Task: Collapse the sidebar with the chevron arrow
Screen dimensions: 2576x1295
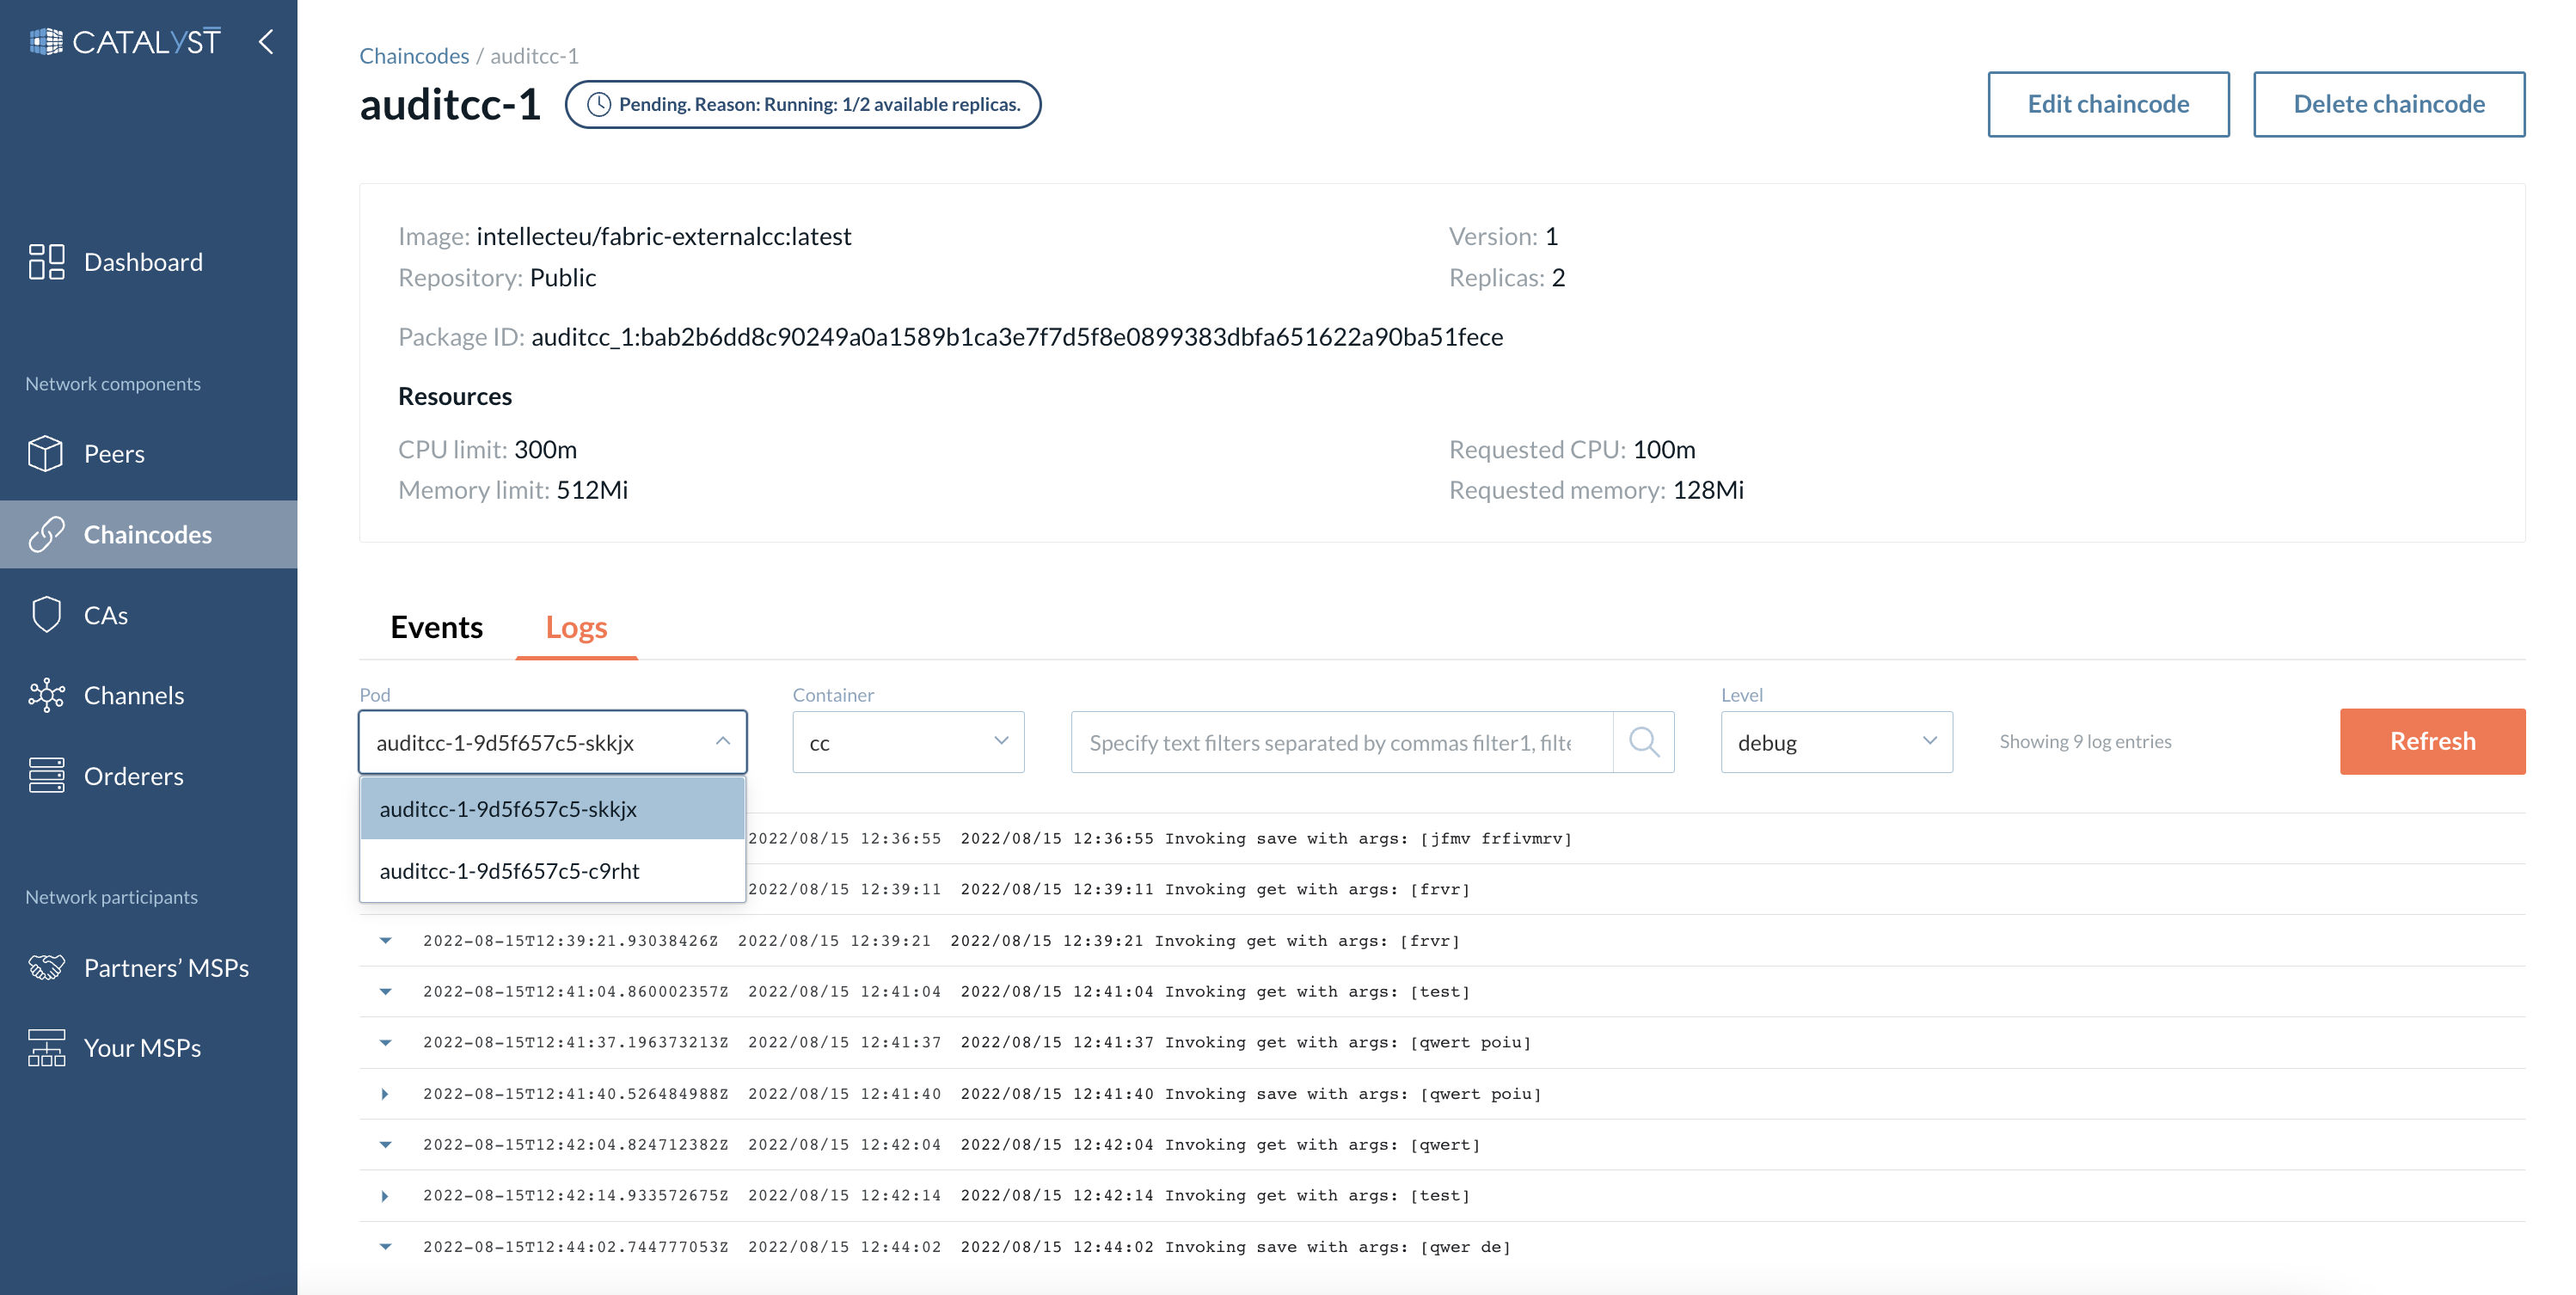Action: 266,42
